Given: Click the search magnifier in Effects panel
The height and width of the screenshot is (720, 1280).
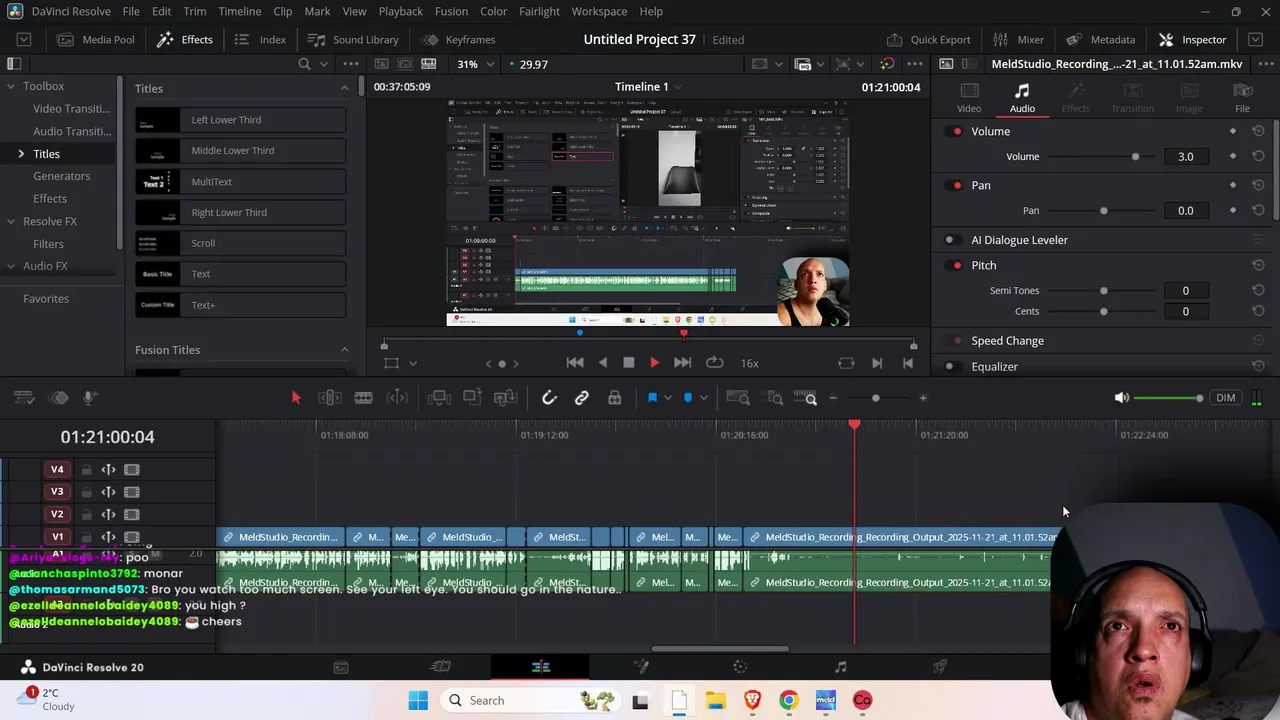Looking at the screenshot, I should tap(304, 64).
